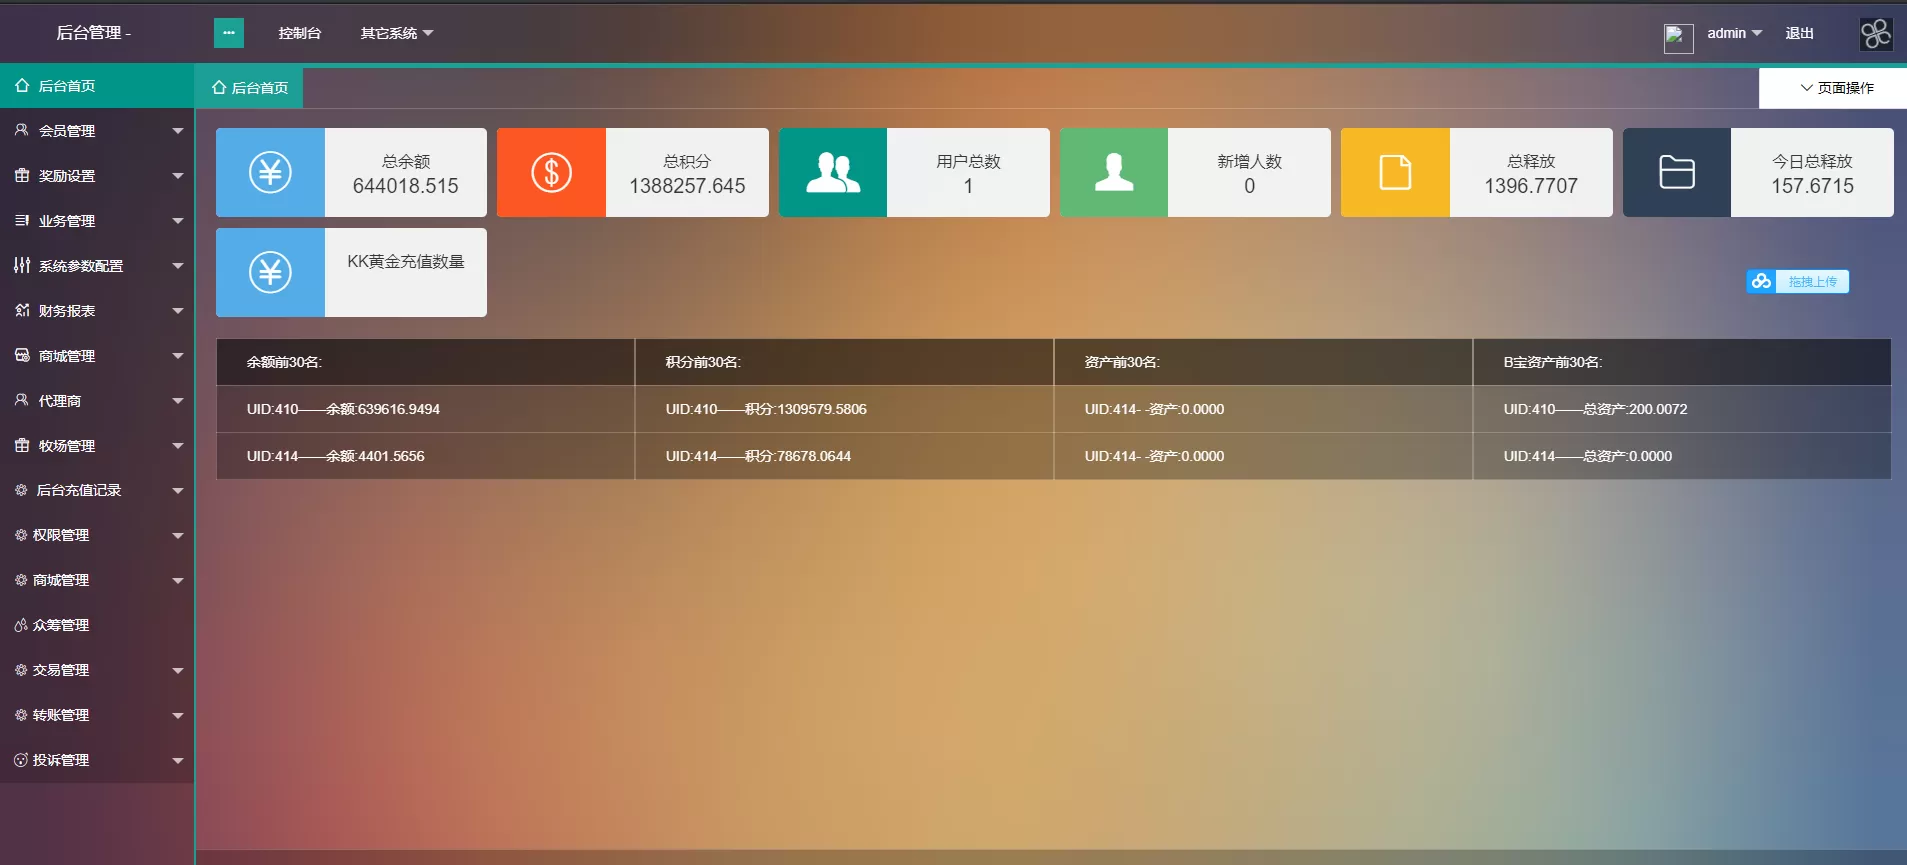Toggle sidebar with the green ellipsis button
Viewport: 1907px width, 865px height.
pos(229,33)
